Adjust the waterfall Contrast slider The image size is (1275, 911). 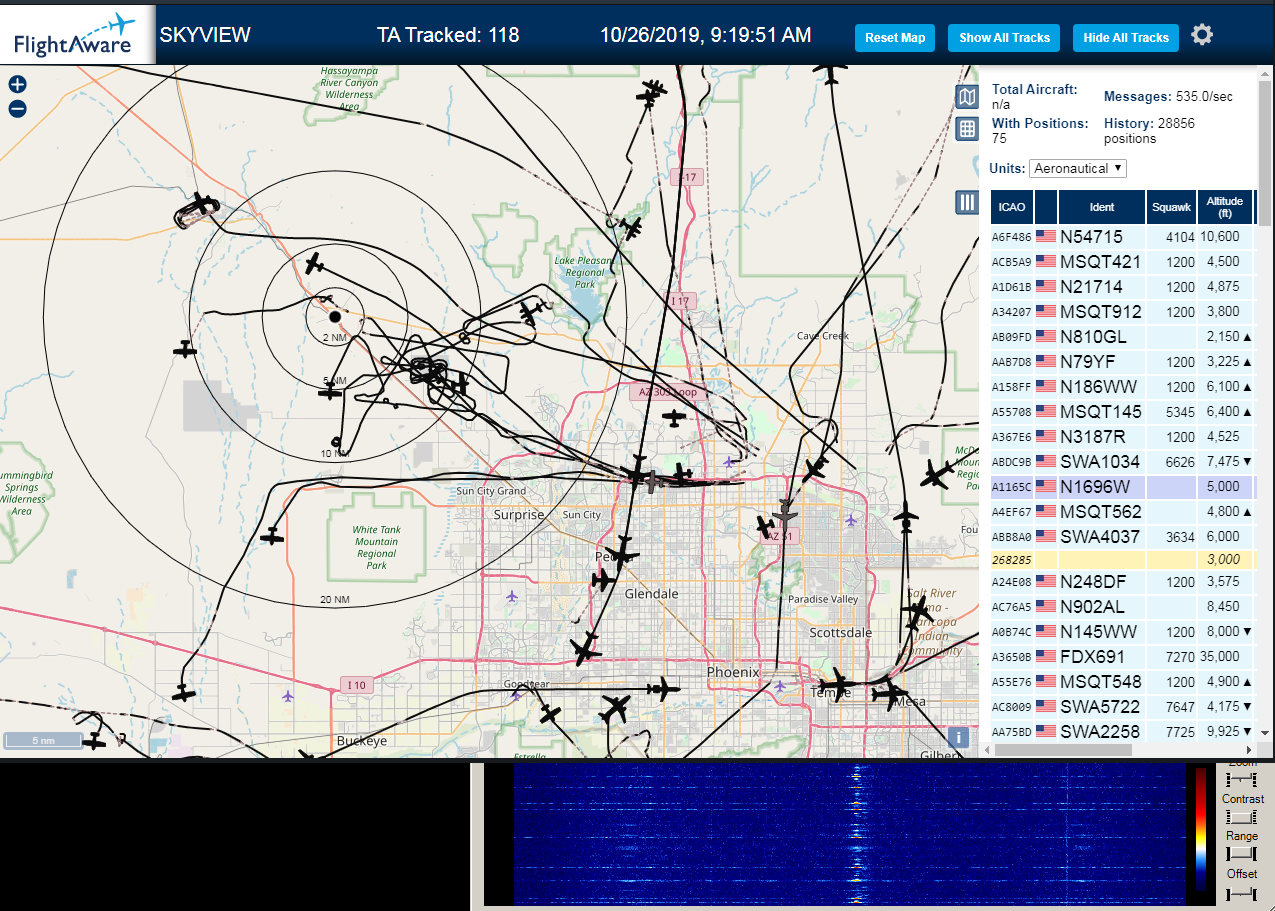click(x=1240, y=816)
